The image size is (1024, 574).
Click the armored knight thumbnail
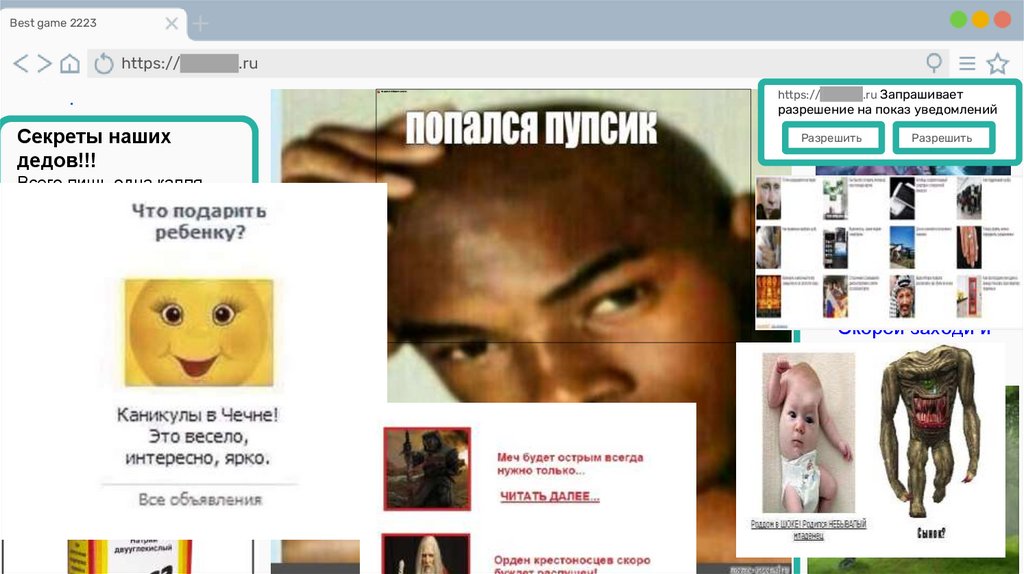427,468
